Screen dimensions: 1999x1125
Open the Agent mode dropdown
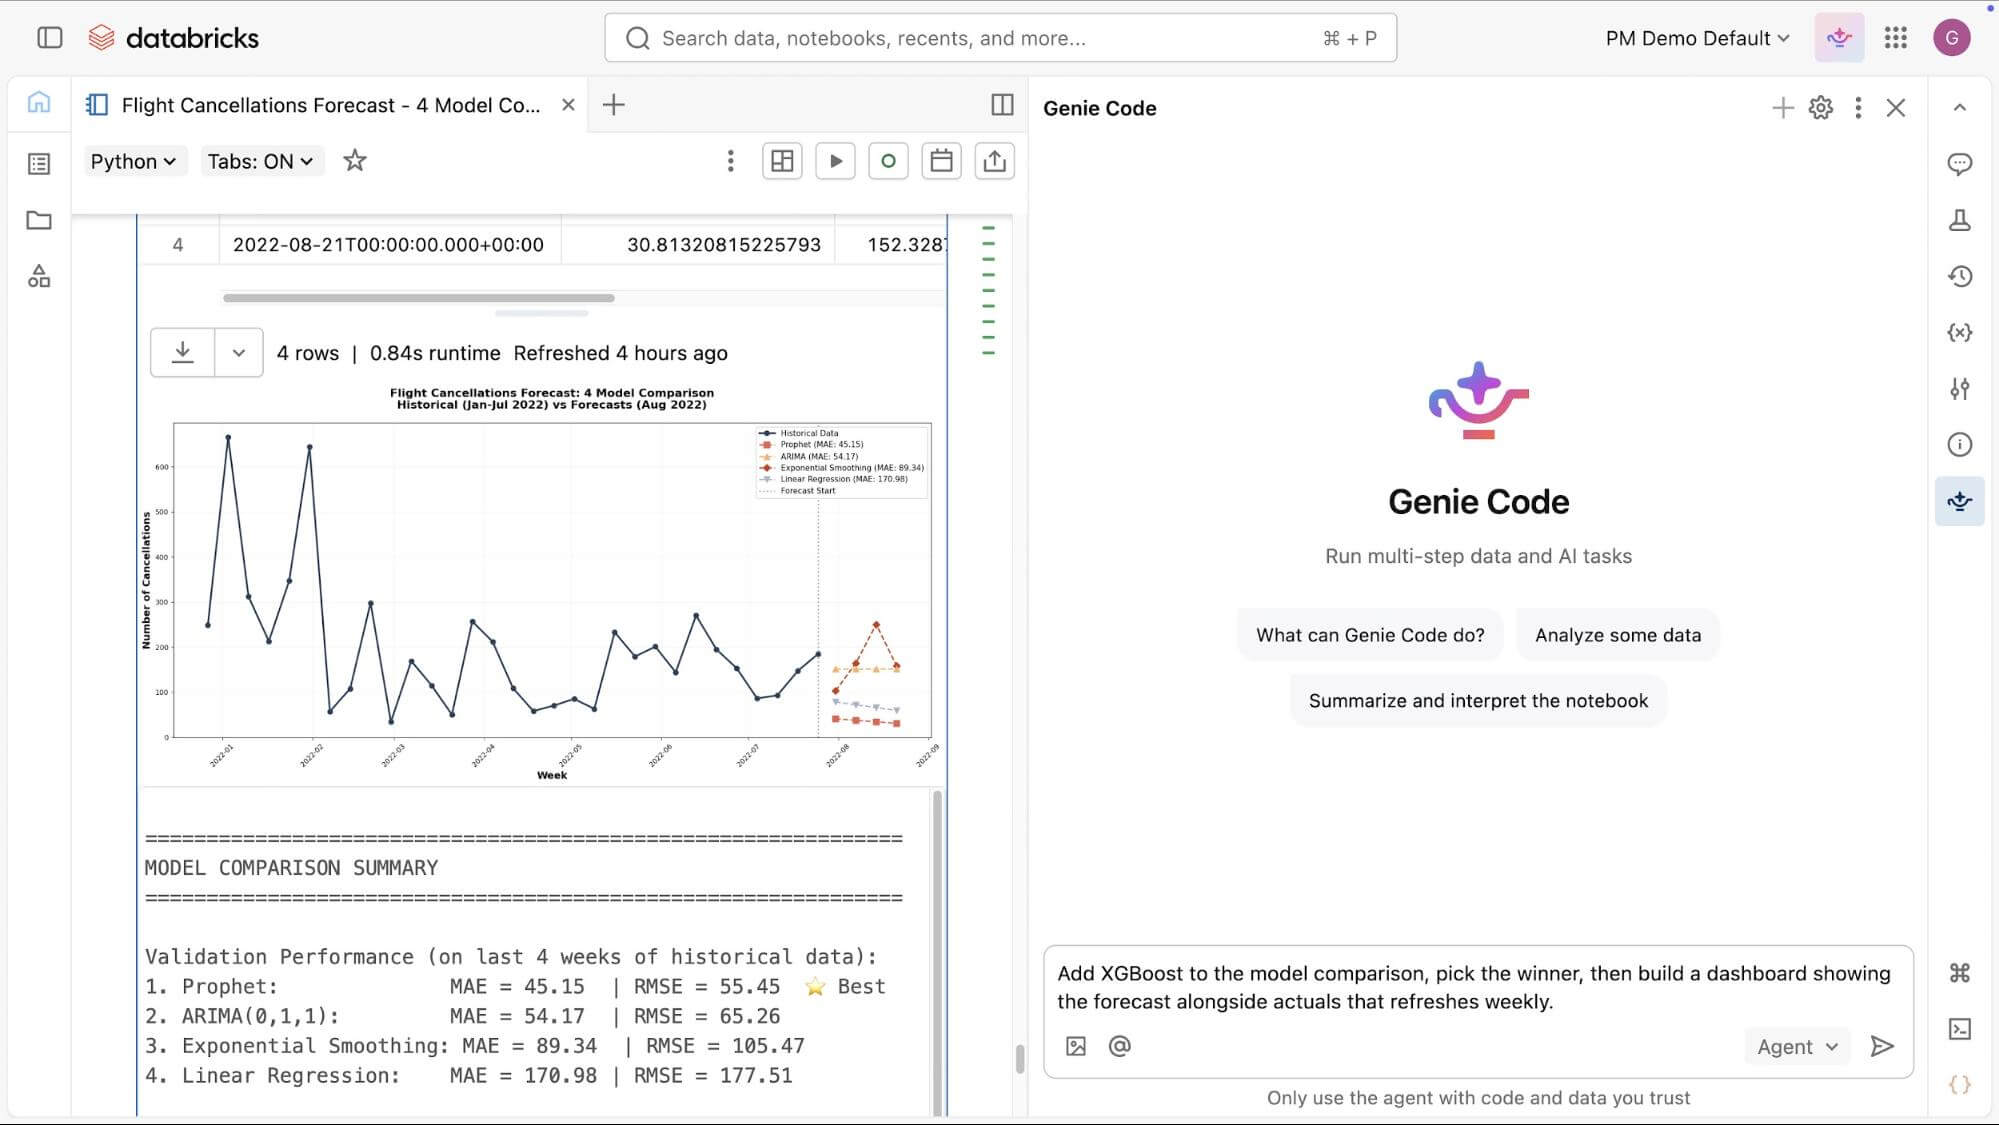pyautogui.click(x=1797, y=1046)
